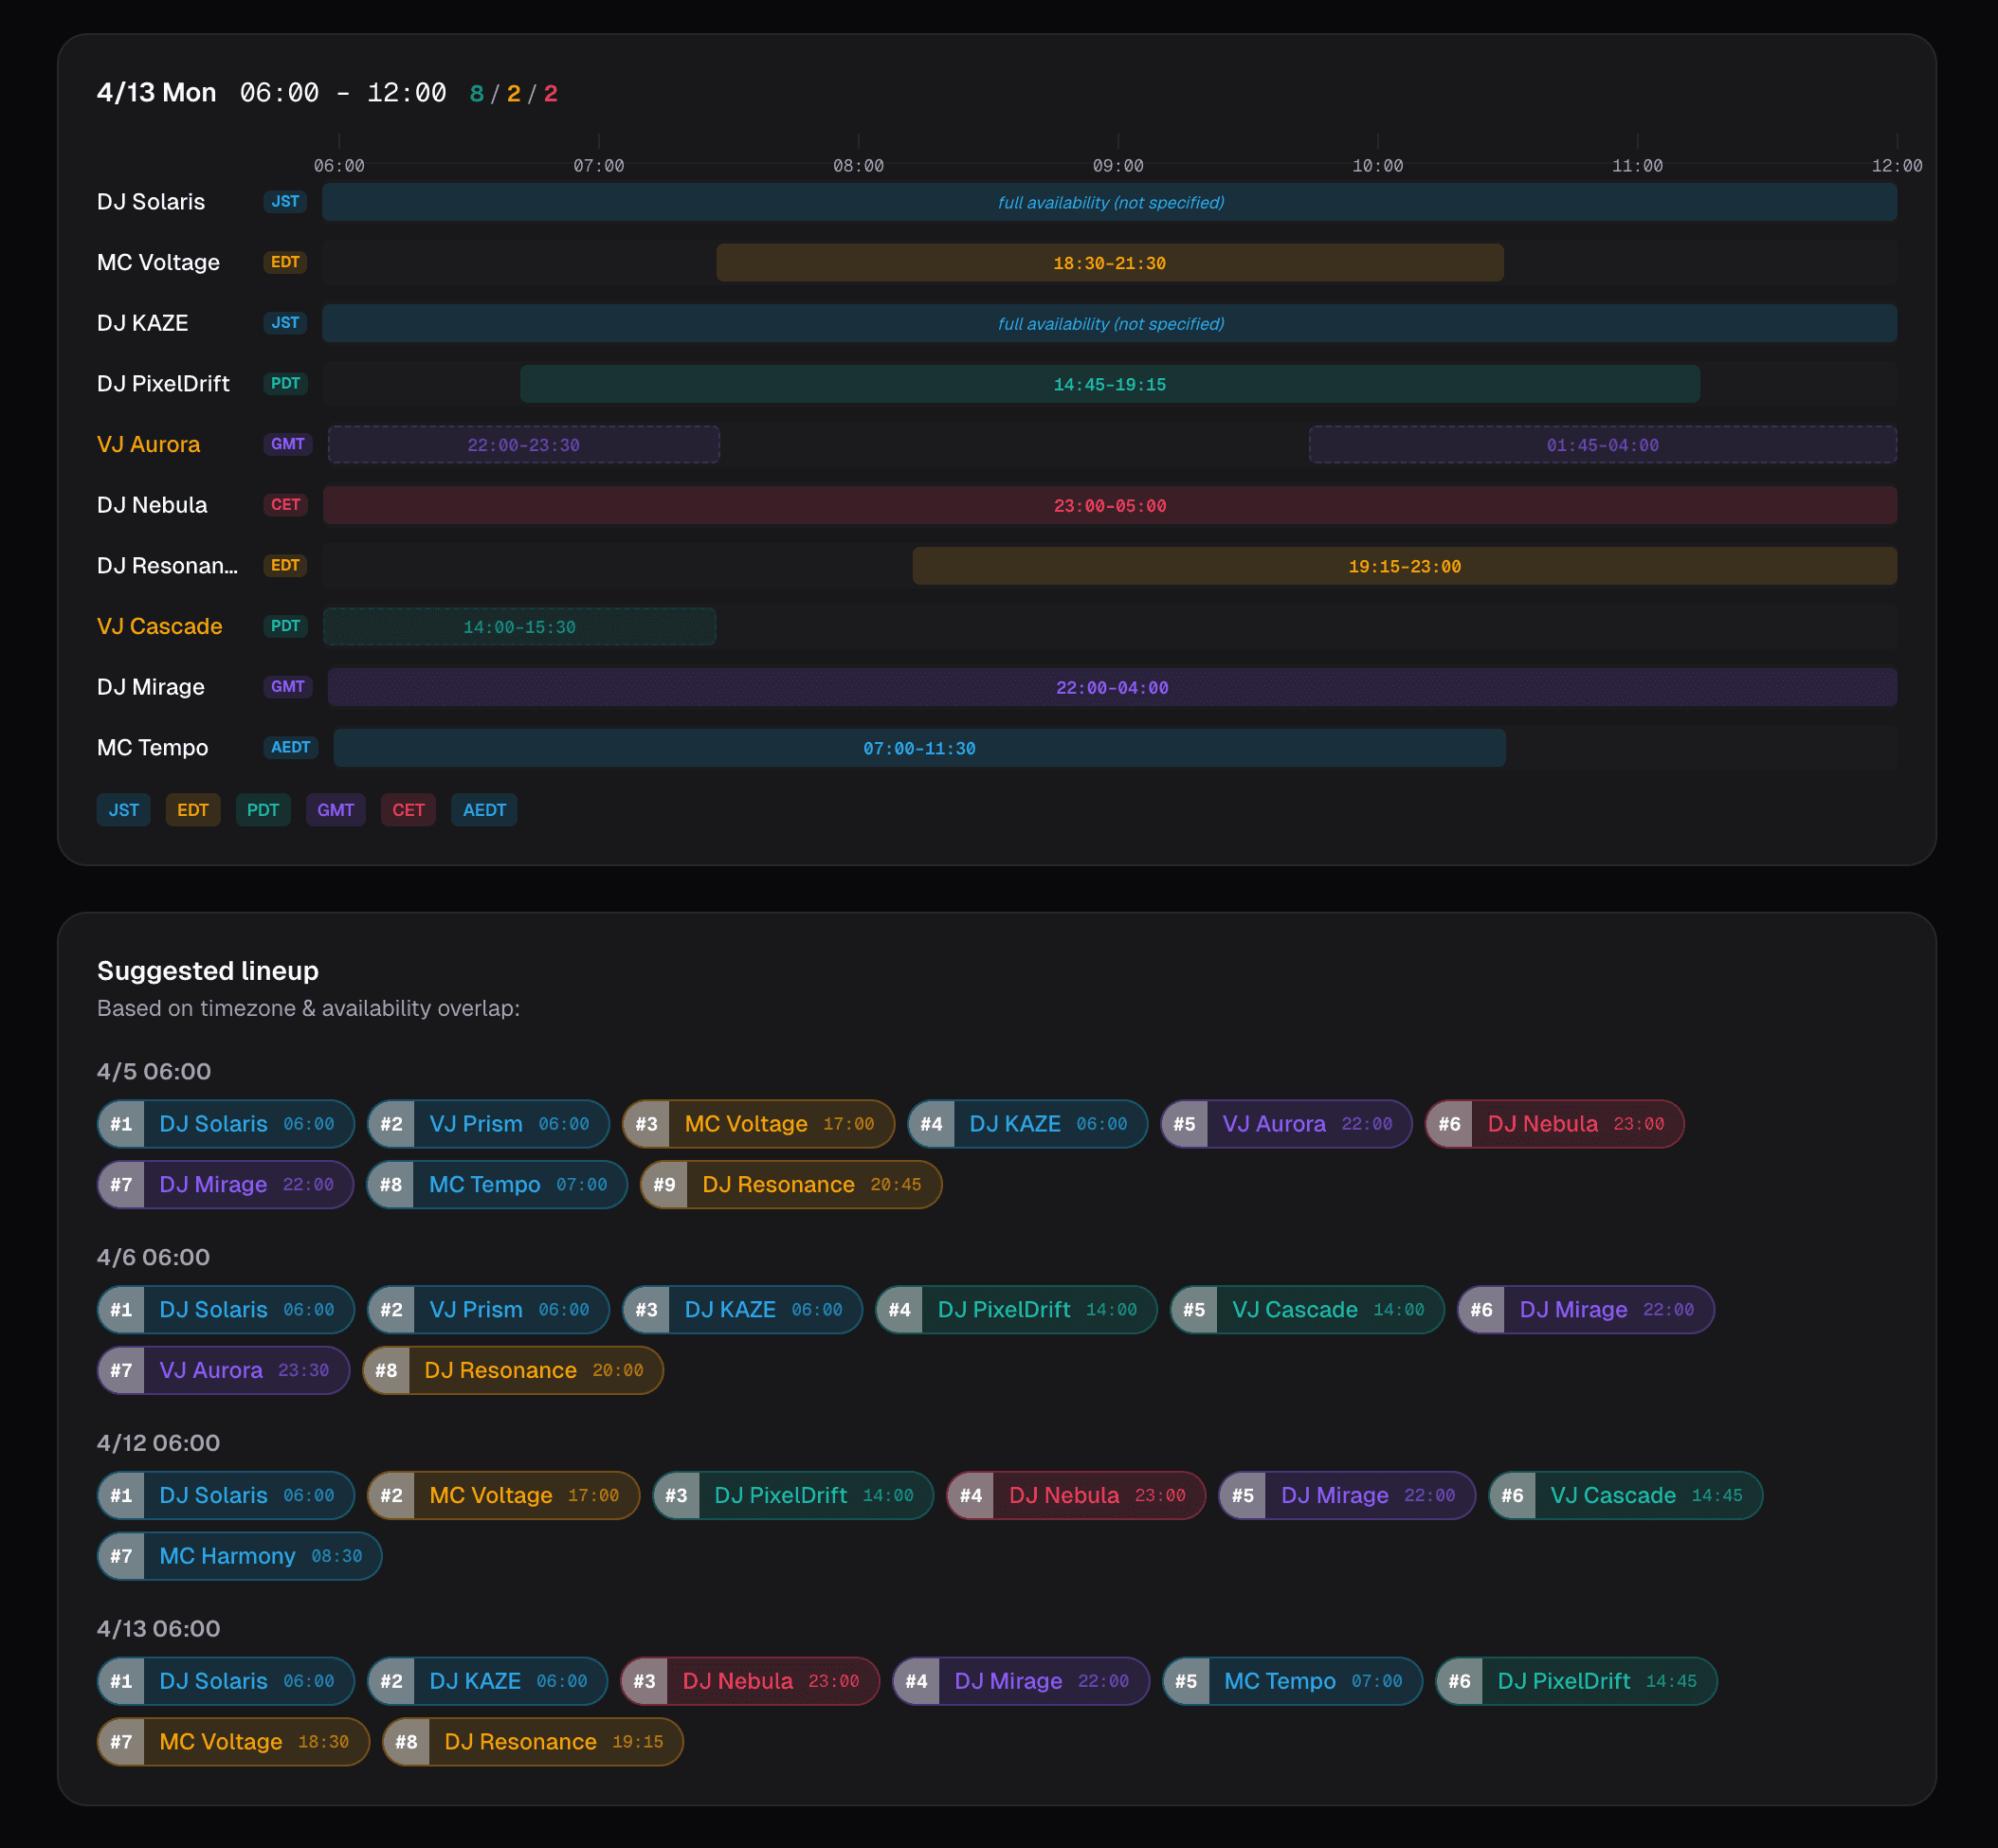Expand VJ Cascade's dashed 14:00-15:30 availability block
The height and width of the screenshot is (1848, 1998).
[x=518, y=626]
